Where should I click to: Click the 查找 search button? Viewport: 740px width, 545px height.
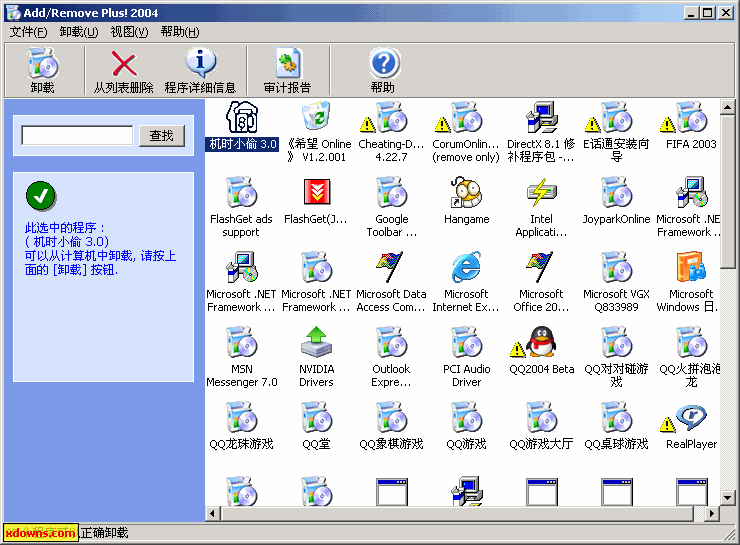[x=162, y=136]
